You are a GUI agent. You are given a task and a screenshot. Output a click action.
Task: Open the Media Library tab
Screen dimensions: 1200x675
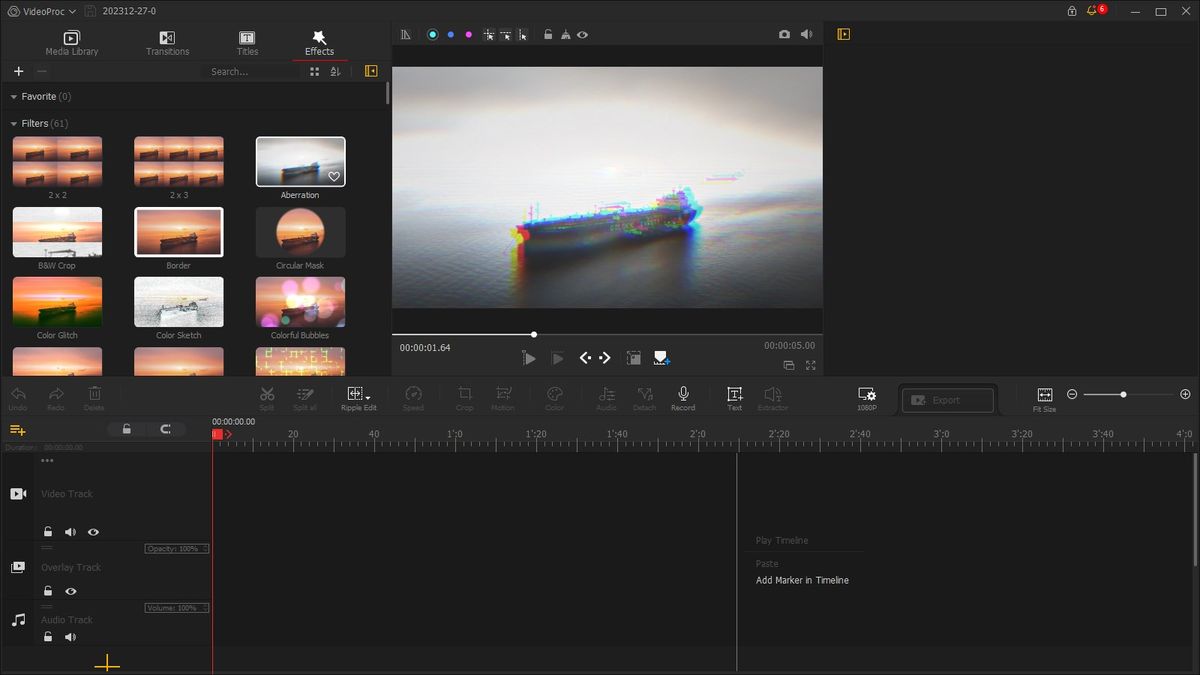[x=72, y=43]
